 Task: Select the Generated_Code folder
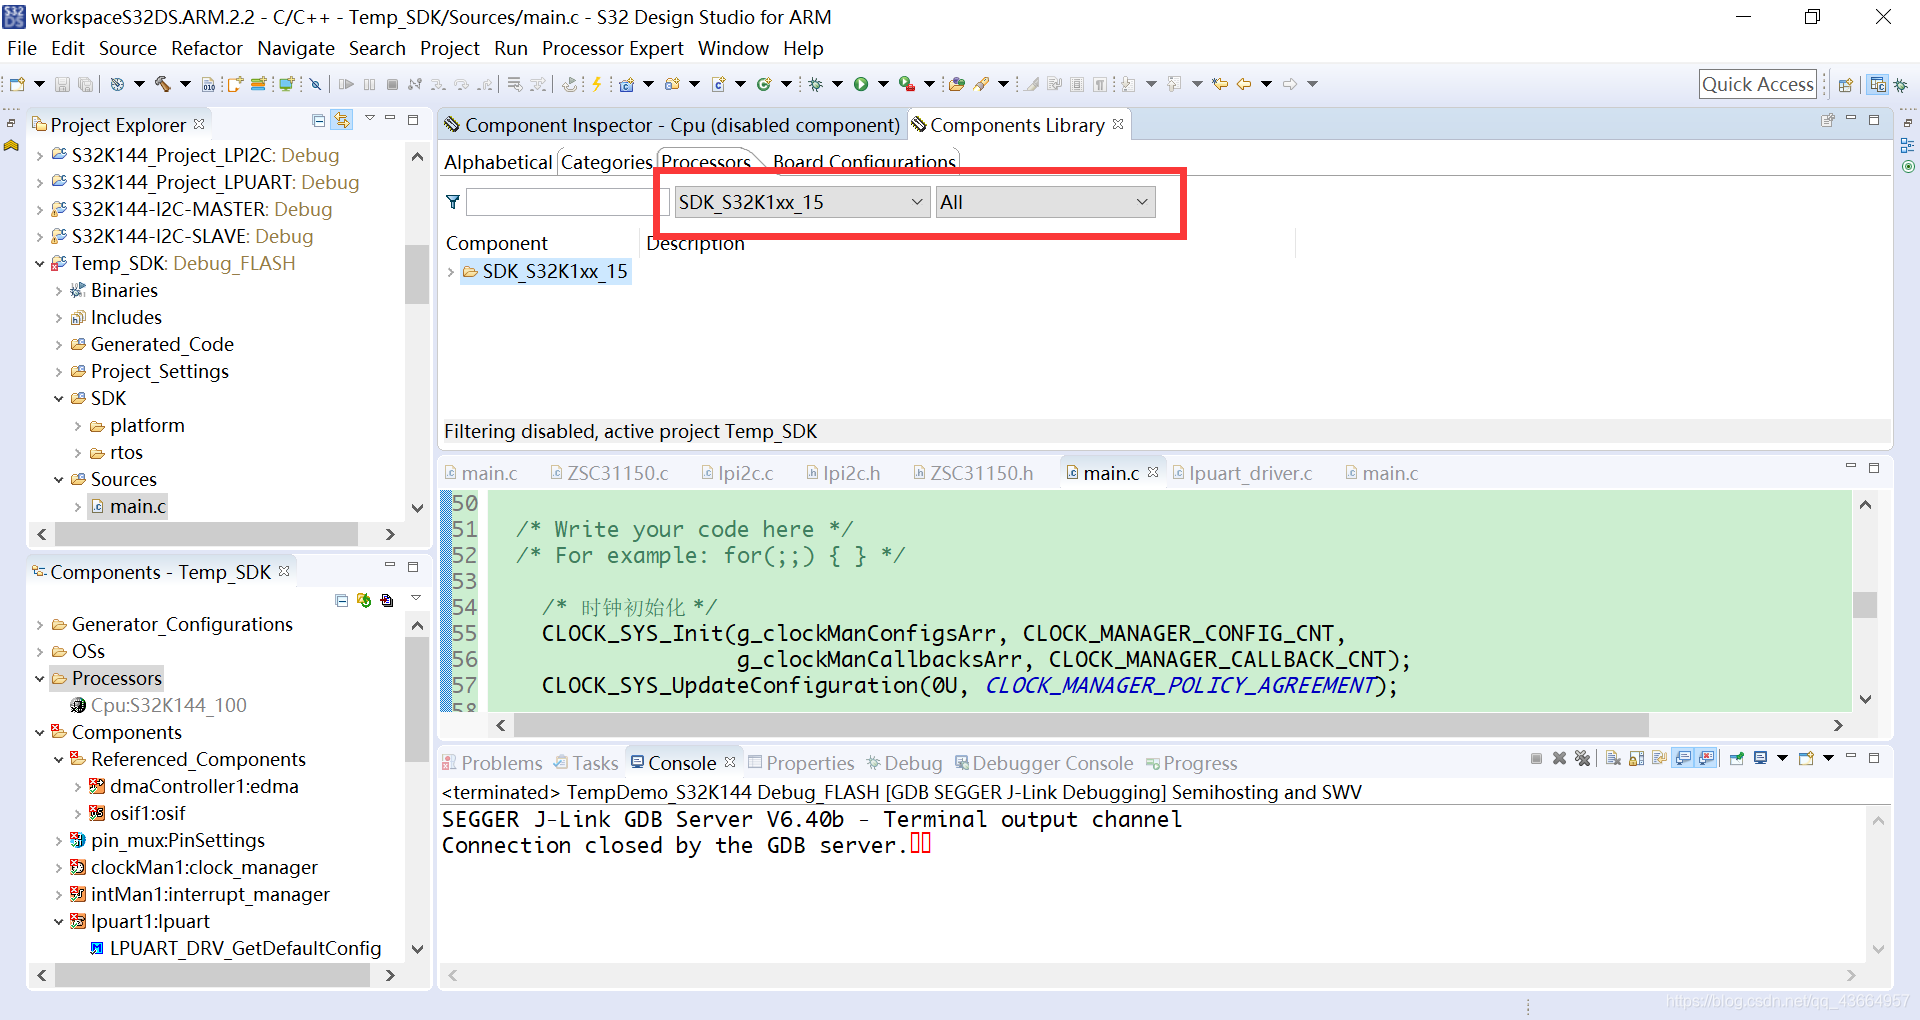(x=152, y=345)
